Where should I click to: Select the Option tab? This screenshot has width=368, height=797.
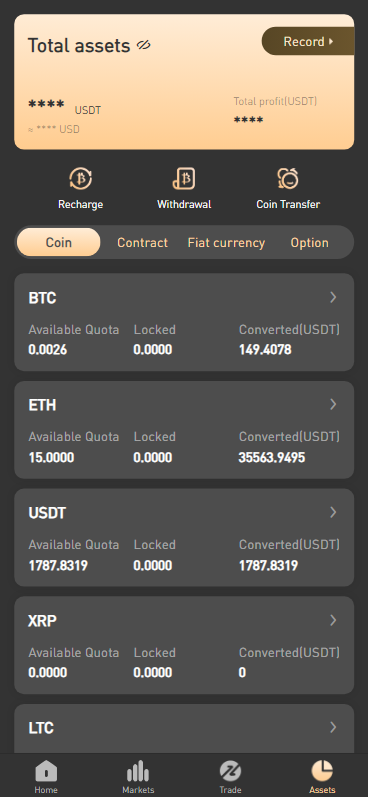coord(310,242)
